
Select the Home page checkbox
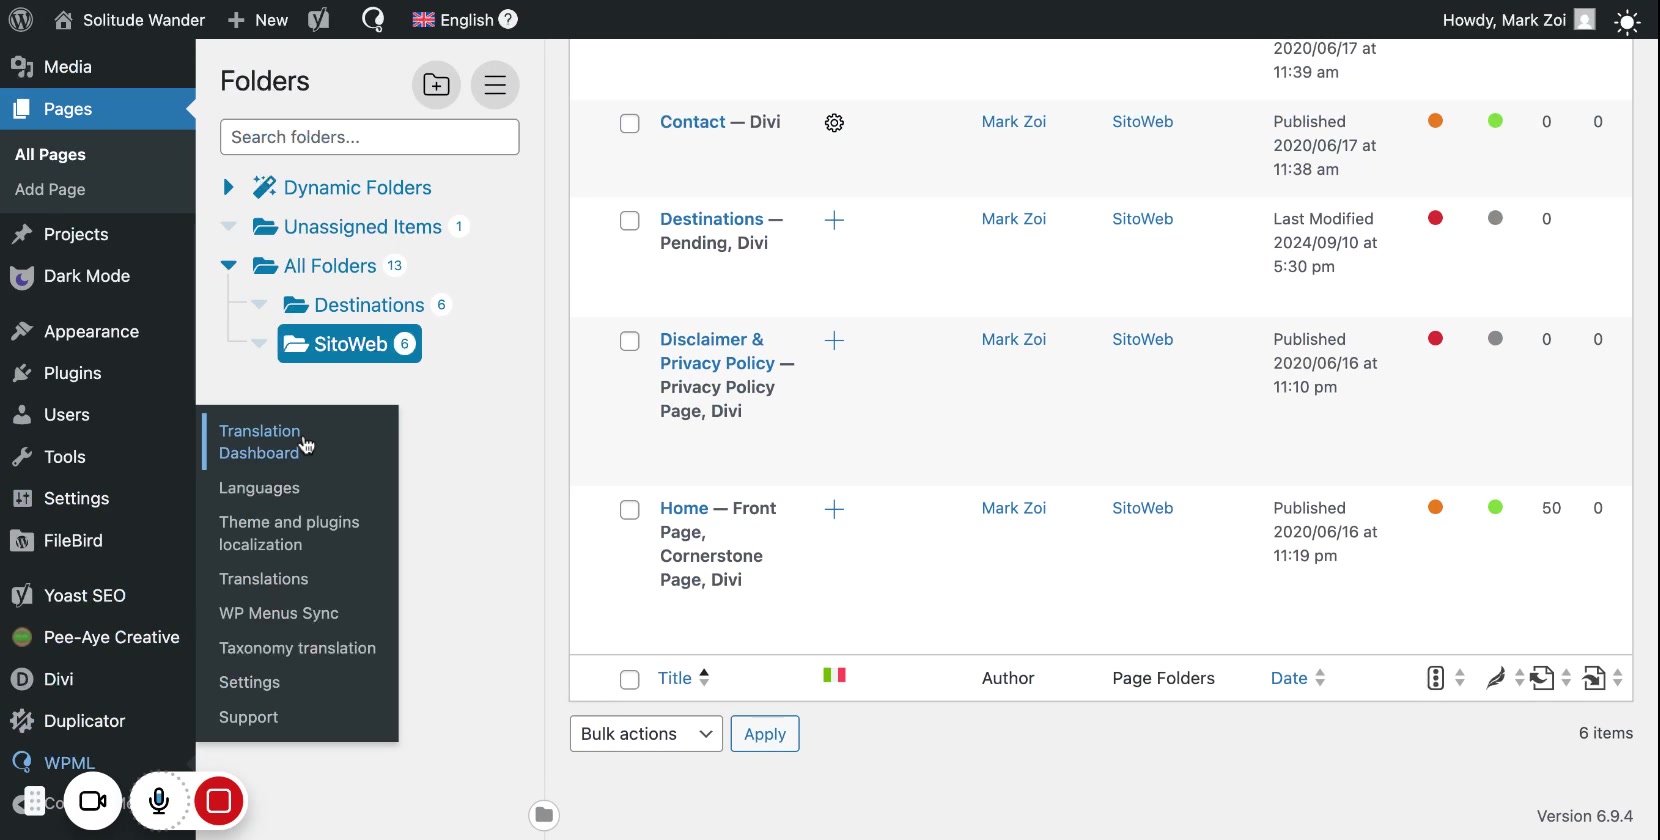630,510
